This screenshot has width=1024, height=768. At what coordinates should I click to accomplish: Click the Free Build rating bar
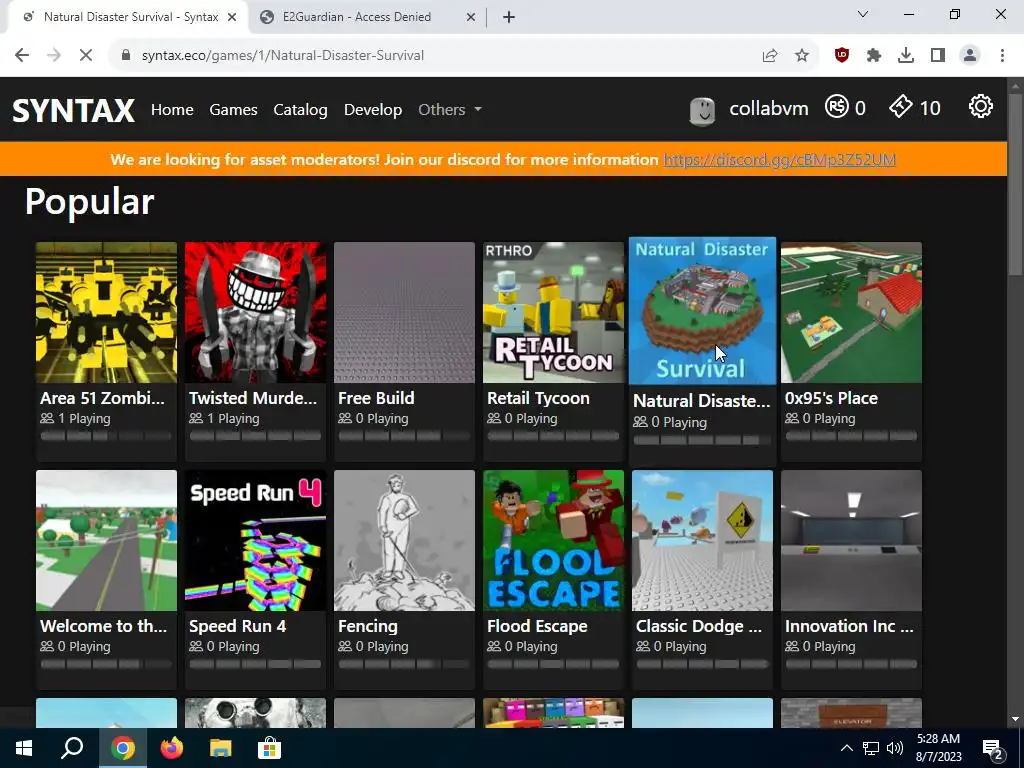[404, 436]
